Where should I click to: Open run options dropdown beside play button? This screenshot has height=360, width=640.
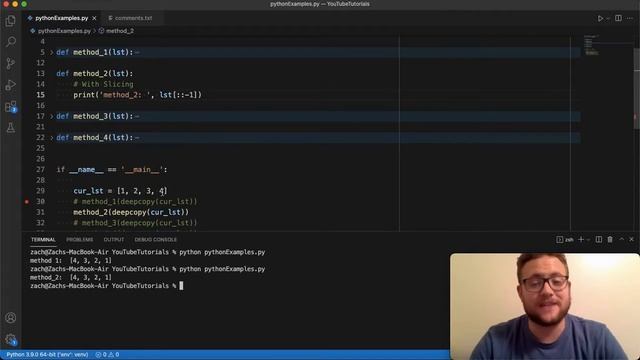[608, 19]
